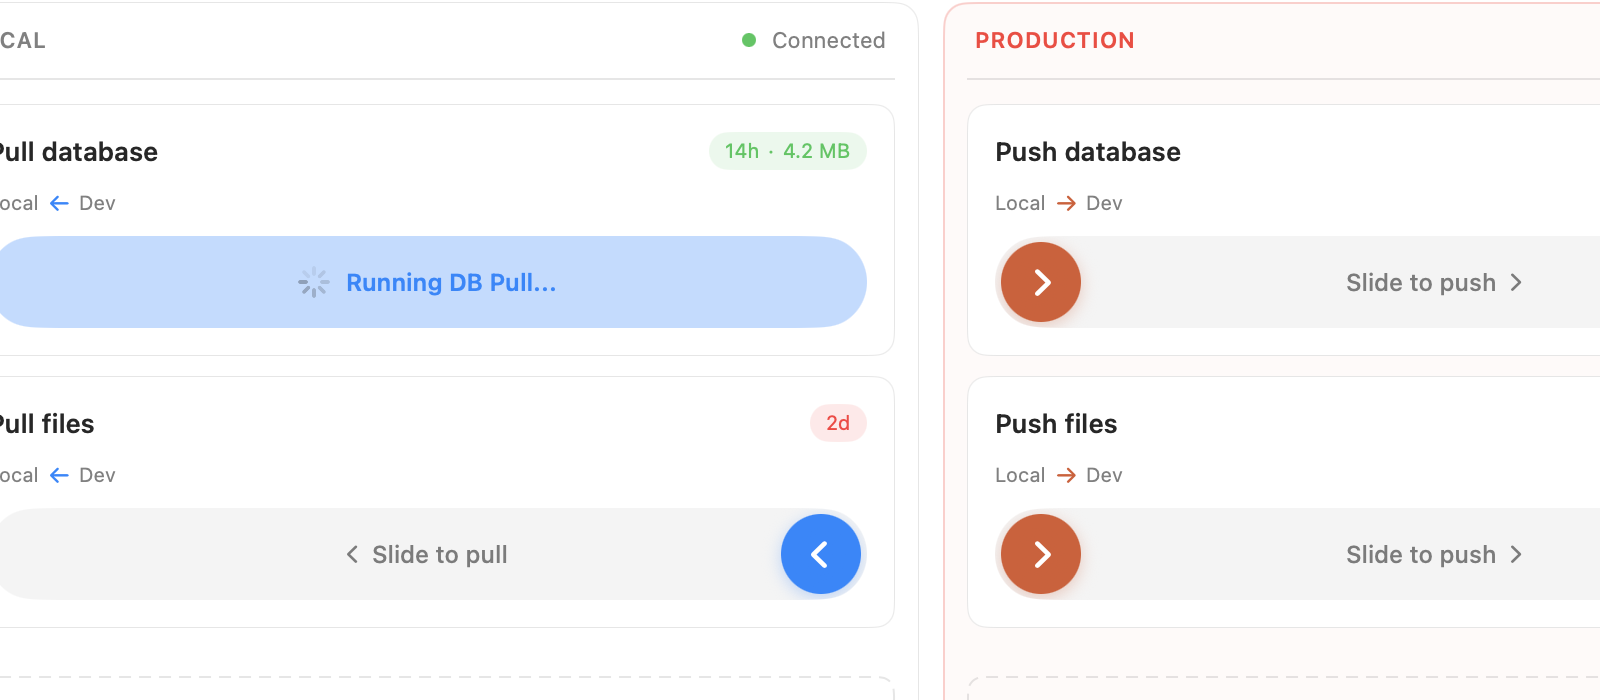Click the orange Push files slider handle

click(1041, 554)
